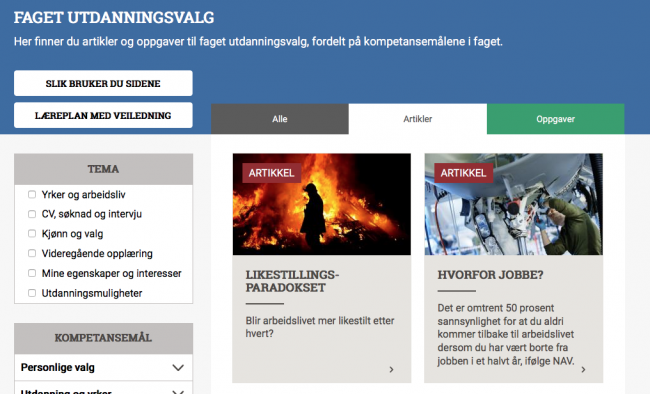The height and width of the screenshot is (394, 650).
Task: Click arrow icon on Hvorfor jobbe? card
Action: click(583, 370)
